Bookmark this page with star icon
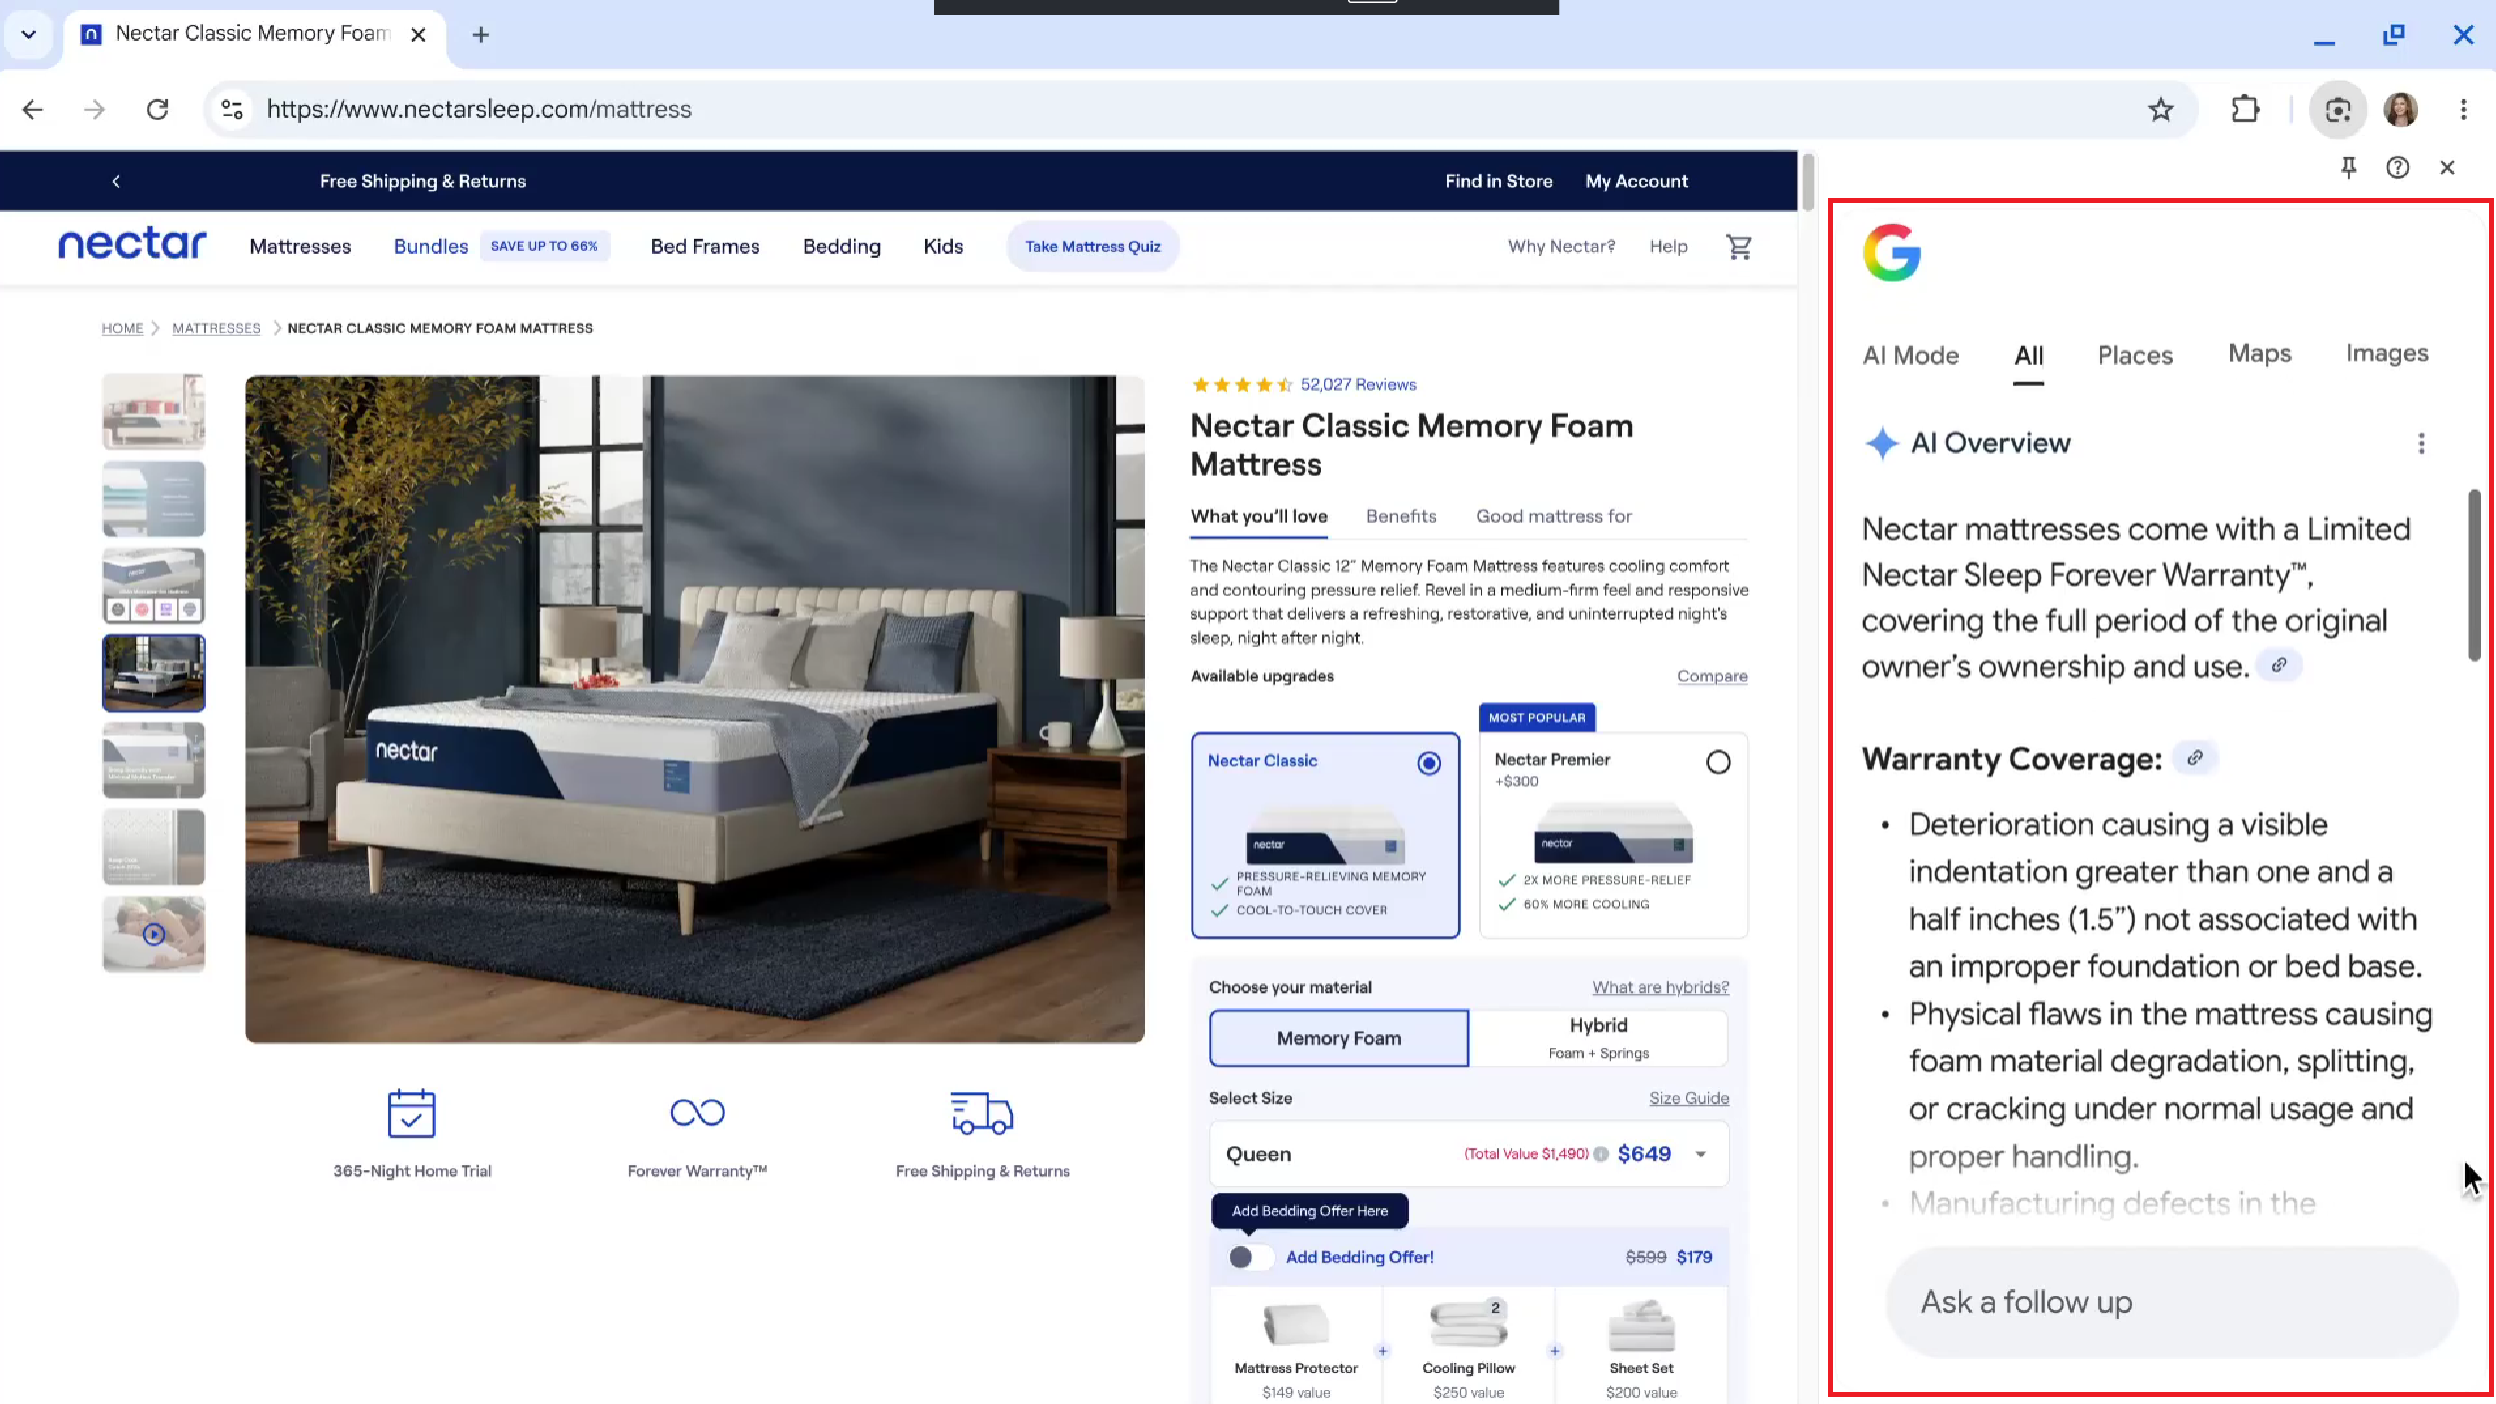Viewport: 2496px width, 1404px height. (2160, 109)
